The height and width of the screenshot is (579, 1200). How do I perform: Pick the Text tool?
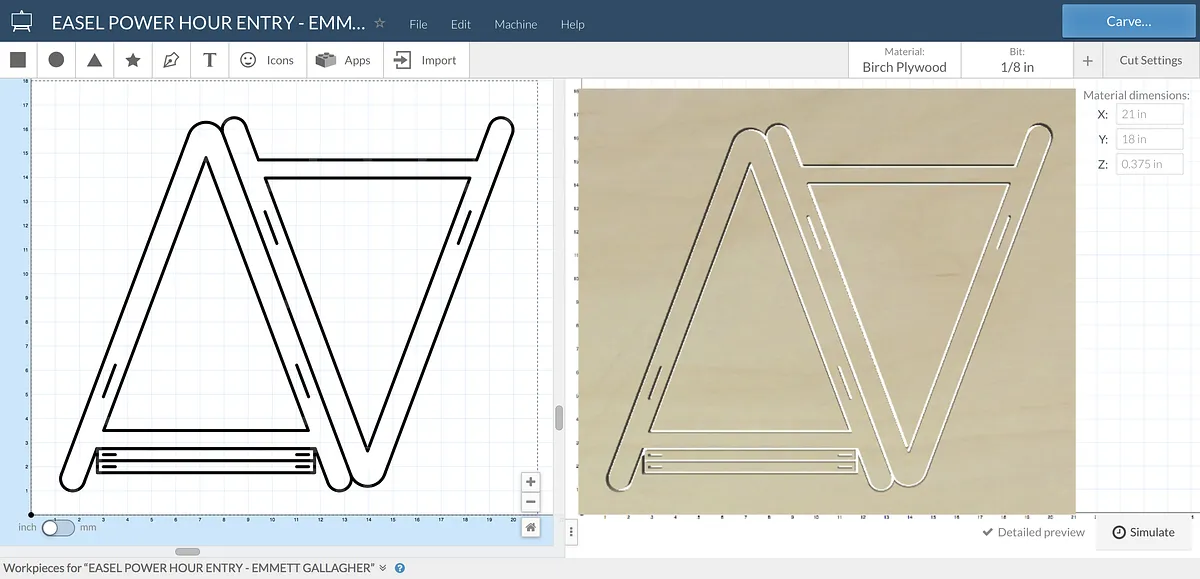[209, 60]
